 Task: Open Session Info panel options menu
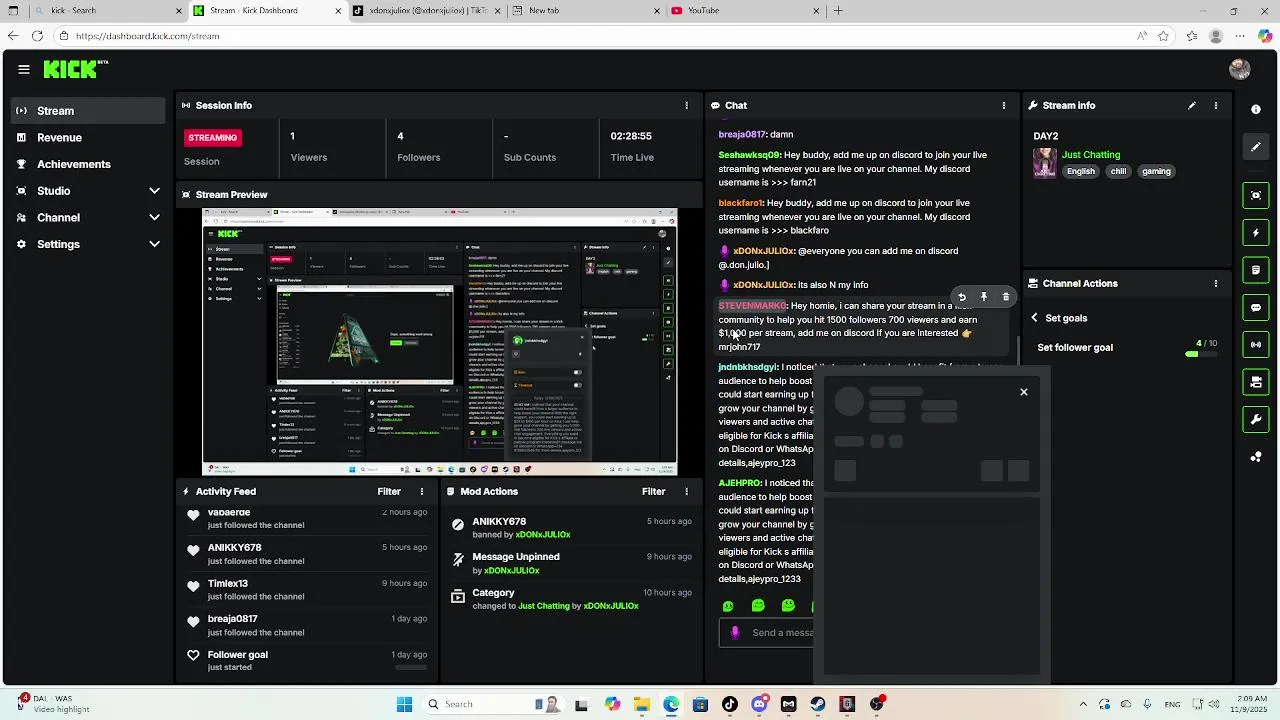686,105
